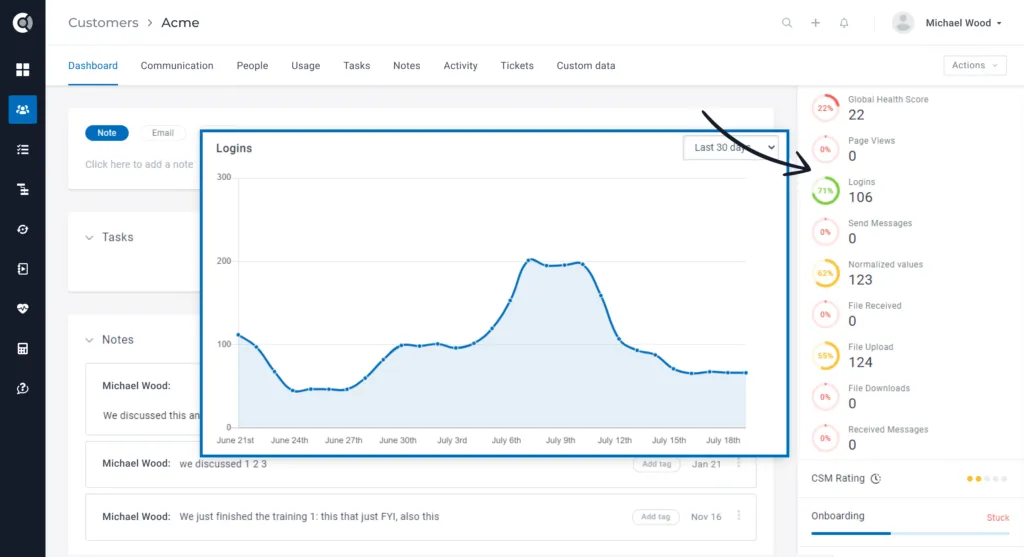Screen dimensions: 1024x557
Task: Select the customers people icon in sidebar
Action: point(22,109)
